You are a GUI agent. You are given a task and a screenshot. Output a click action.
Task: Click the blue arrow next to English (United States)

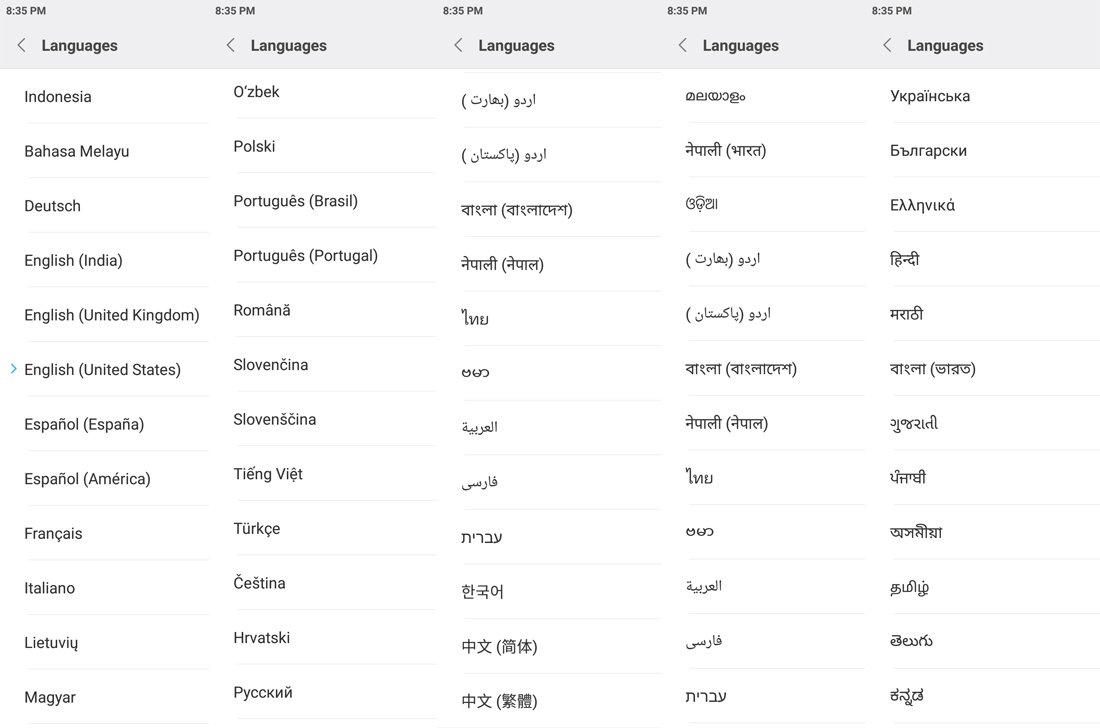click(11, 369)
